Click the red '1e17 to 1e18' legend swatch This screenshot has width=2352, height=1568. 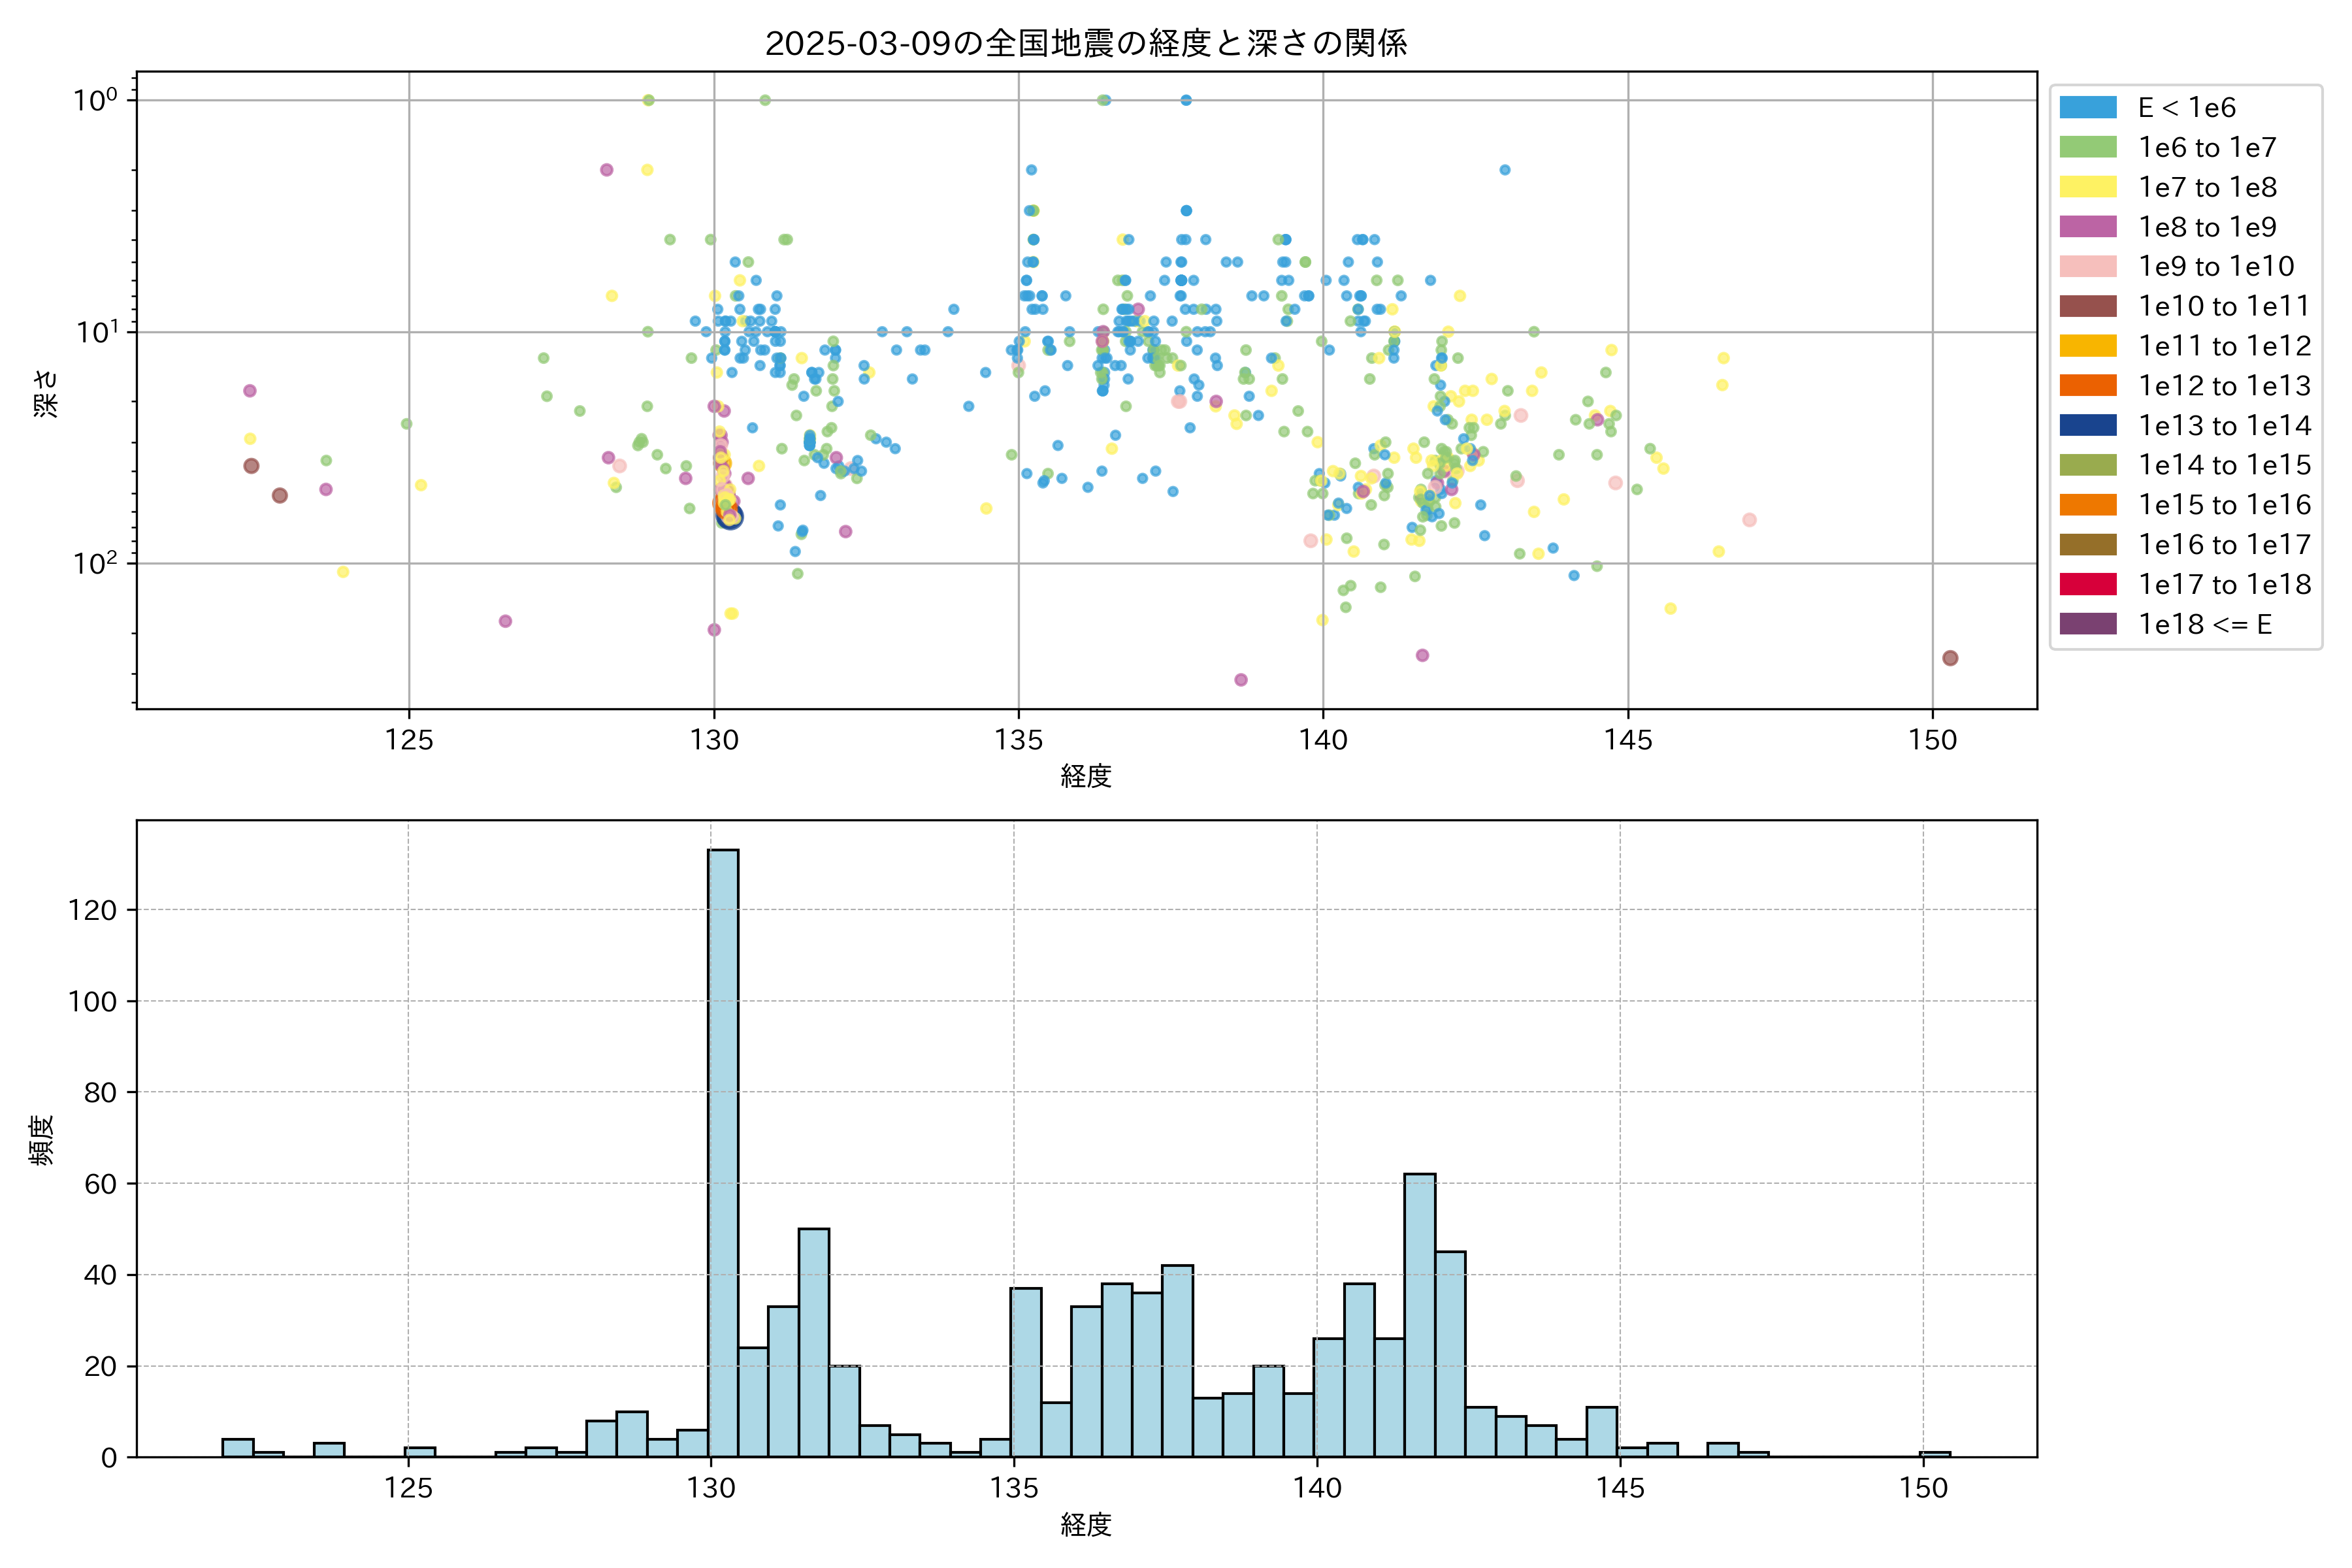point(2087,584)
